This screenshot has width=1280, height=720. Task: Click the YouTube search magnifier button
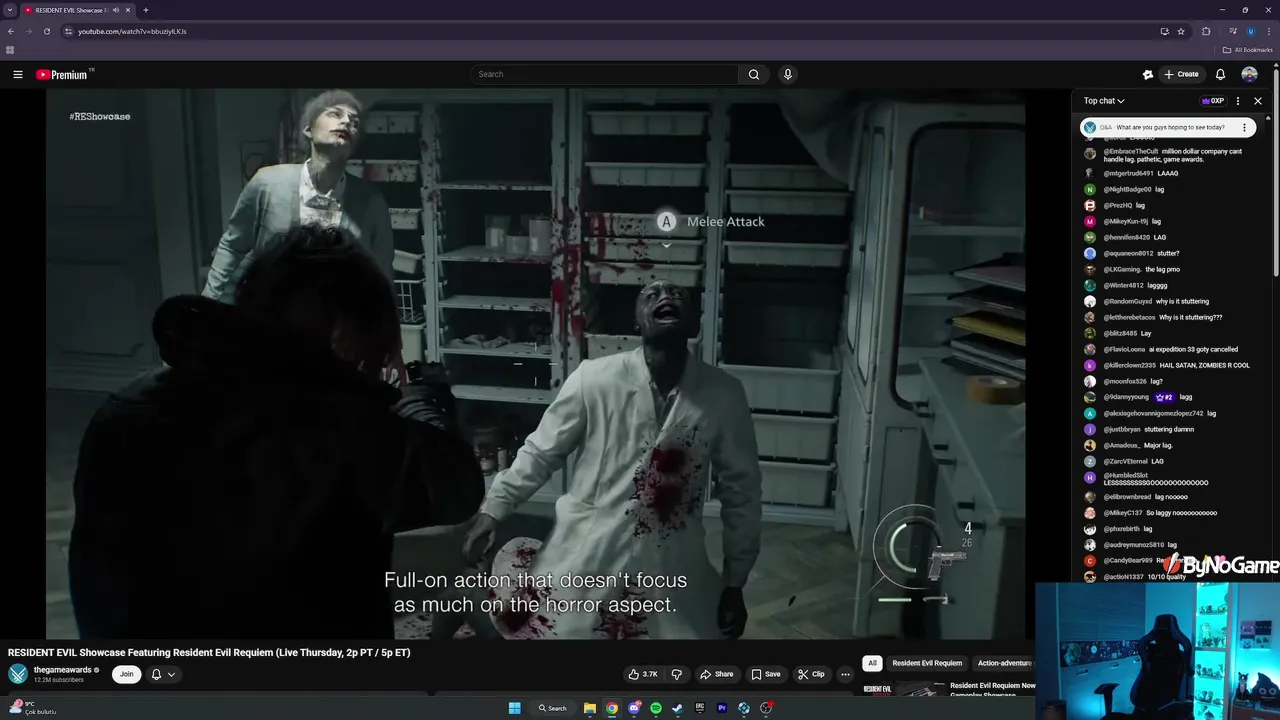[754, 74]
